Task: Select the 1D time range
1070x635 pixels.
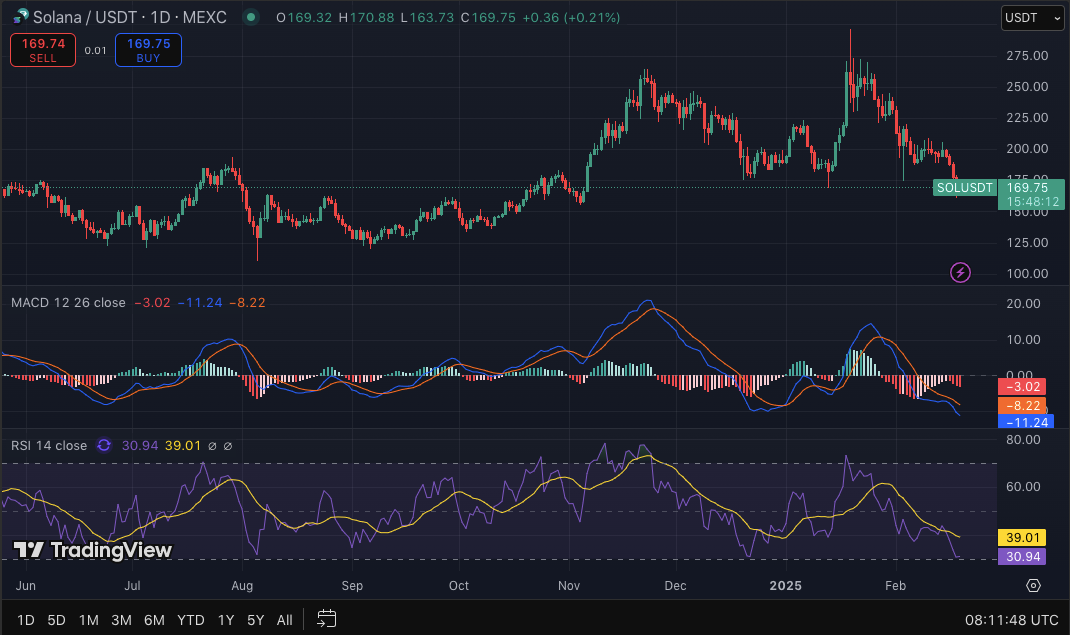Action: [x=25, y=620]
